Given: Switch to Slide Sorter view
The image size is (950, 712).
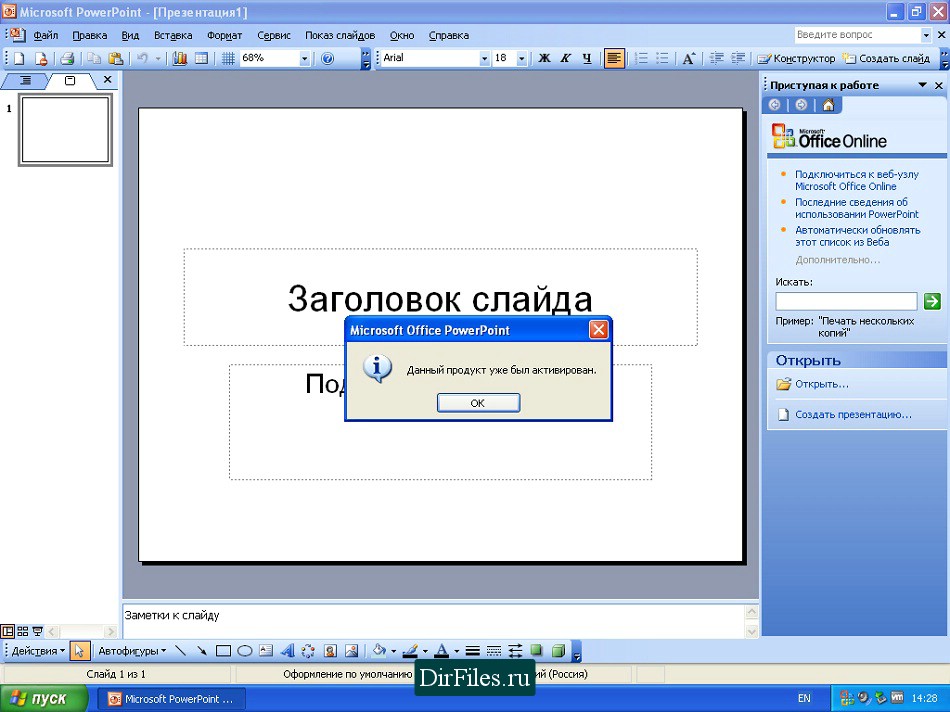Looking at the screenshot, I should [x=23, y=631].
